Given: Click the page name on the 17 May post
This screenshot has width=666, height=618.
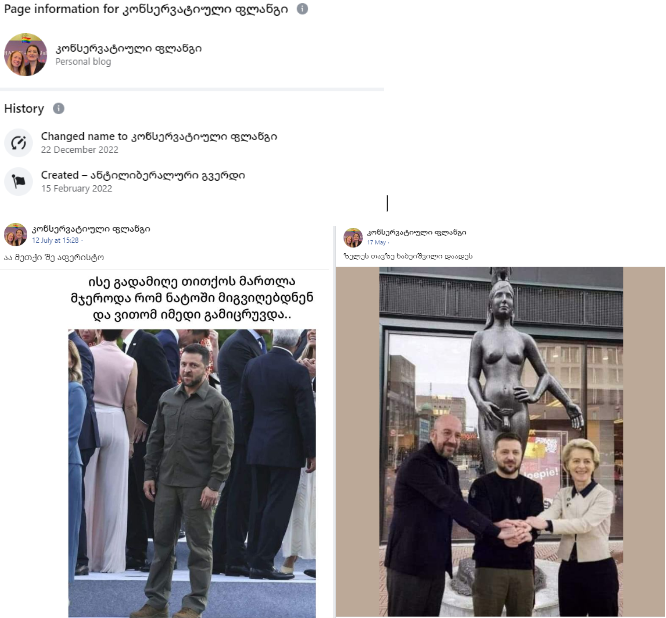Looking at the screenshot, I should coord(417,232).
